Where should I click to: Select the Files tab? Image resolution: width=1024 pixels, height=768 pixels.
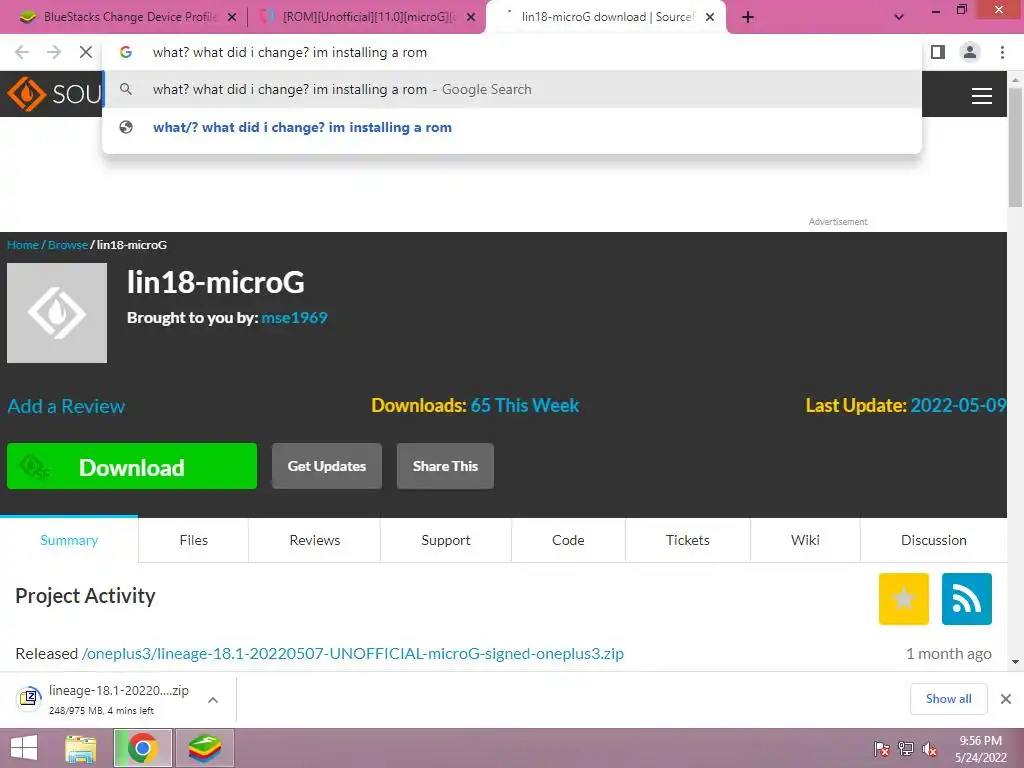[193, 540]
